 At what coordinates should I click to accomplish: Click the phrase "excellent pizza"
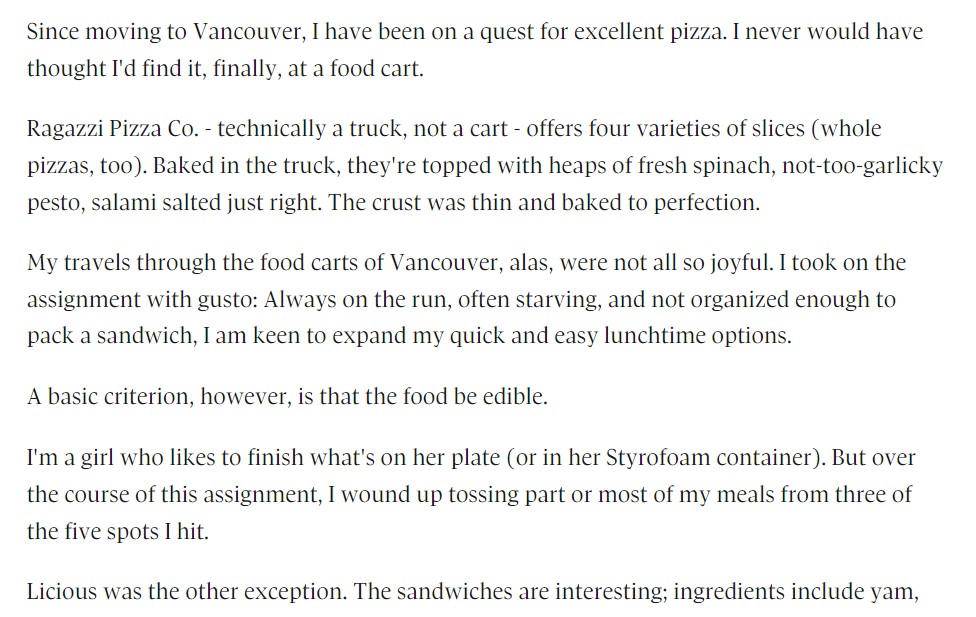pos(650,31)
